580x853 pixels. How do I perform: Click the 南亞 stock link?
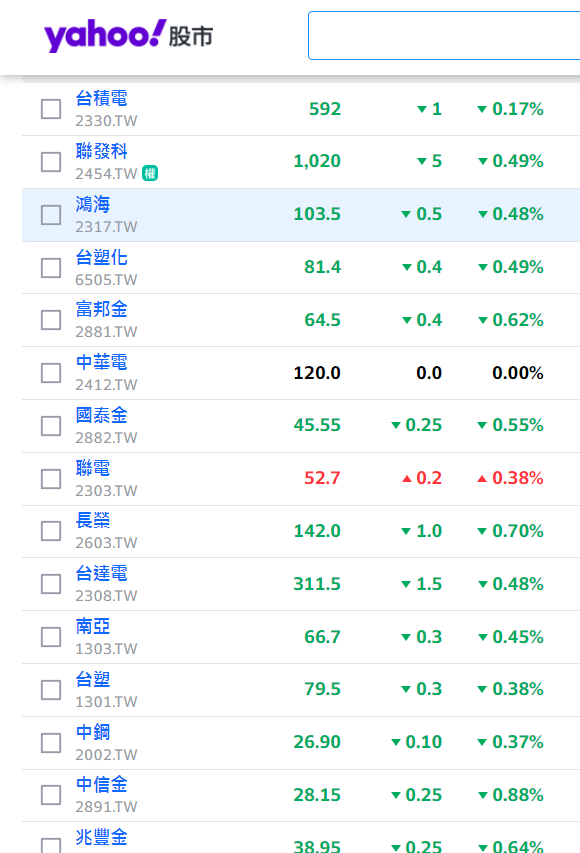[x=92, y=627]
